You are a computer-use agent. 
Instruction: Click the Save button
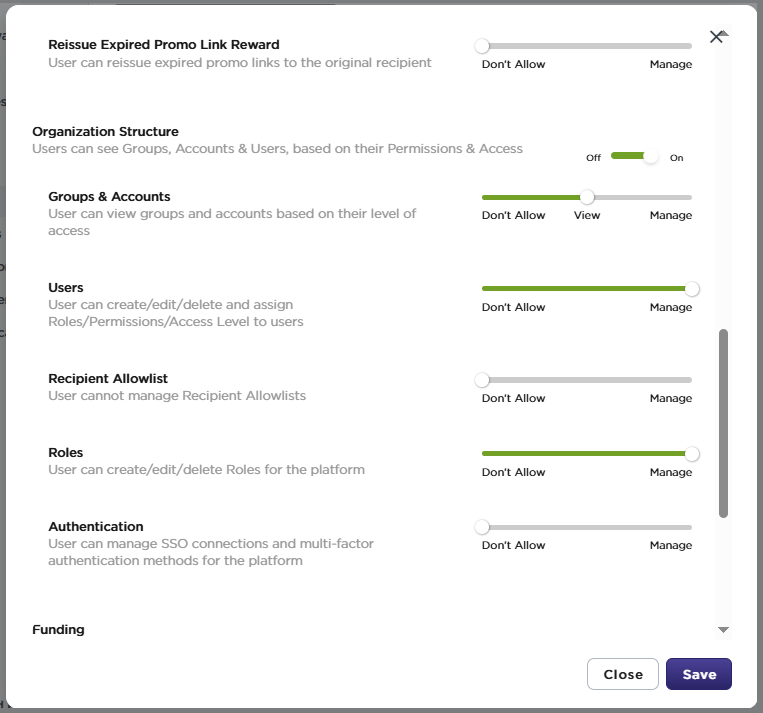[699, 674]
